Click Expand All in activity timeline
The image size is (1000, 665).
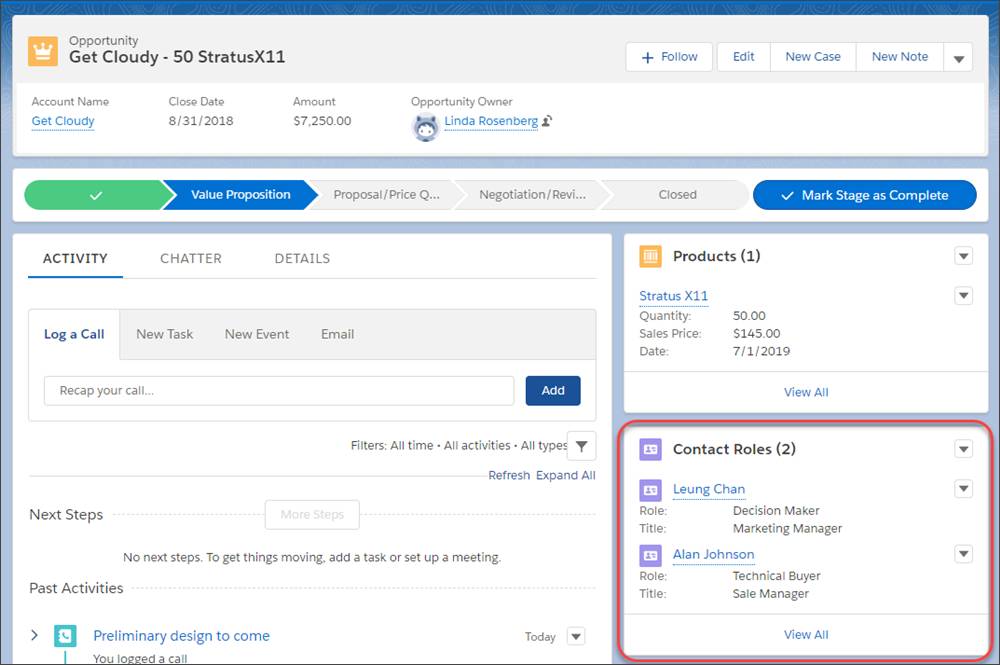(566, 475)
